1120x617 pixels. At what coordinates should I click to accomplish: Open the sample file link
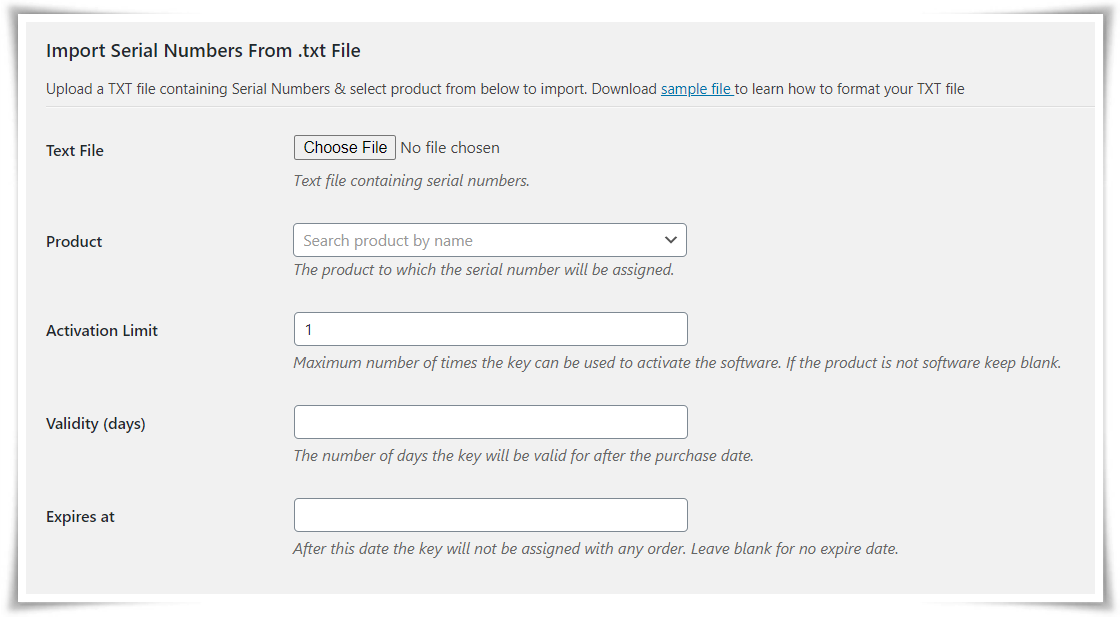point(696,89)
